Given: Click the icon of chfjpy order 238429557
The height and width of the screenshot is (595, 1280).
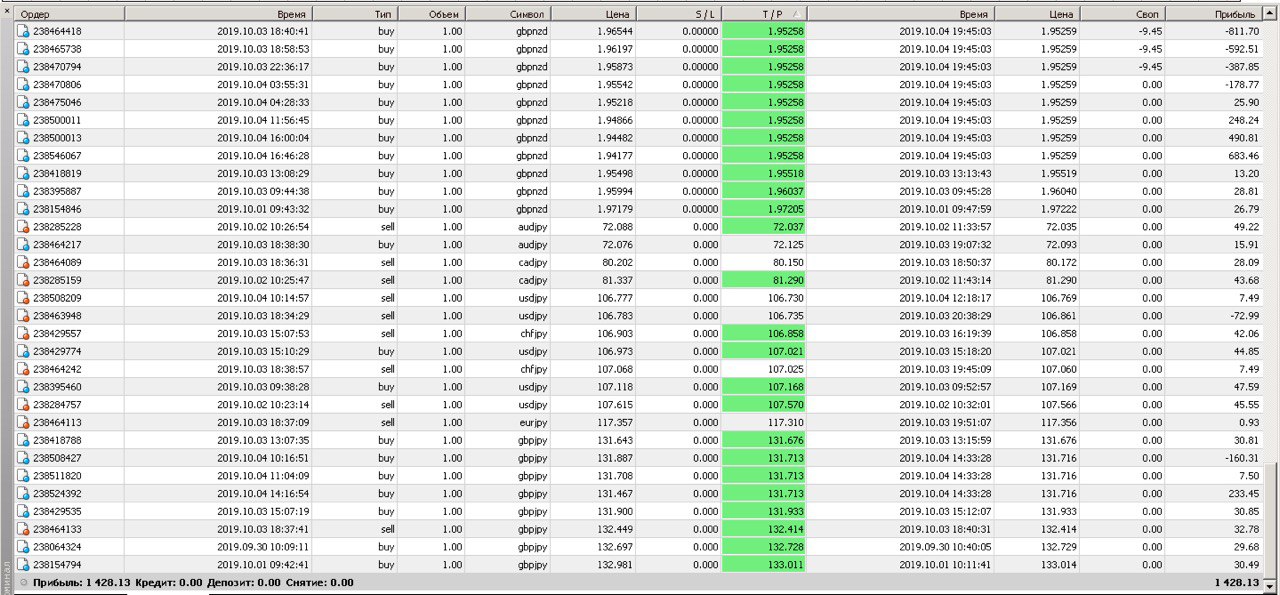Looking at the screenshot, I should pos(23,334).
